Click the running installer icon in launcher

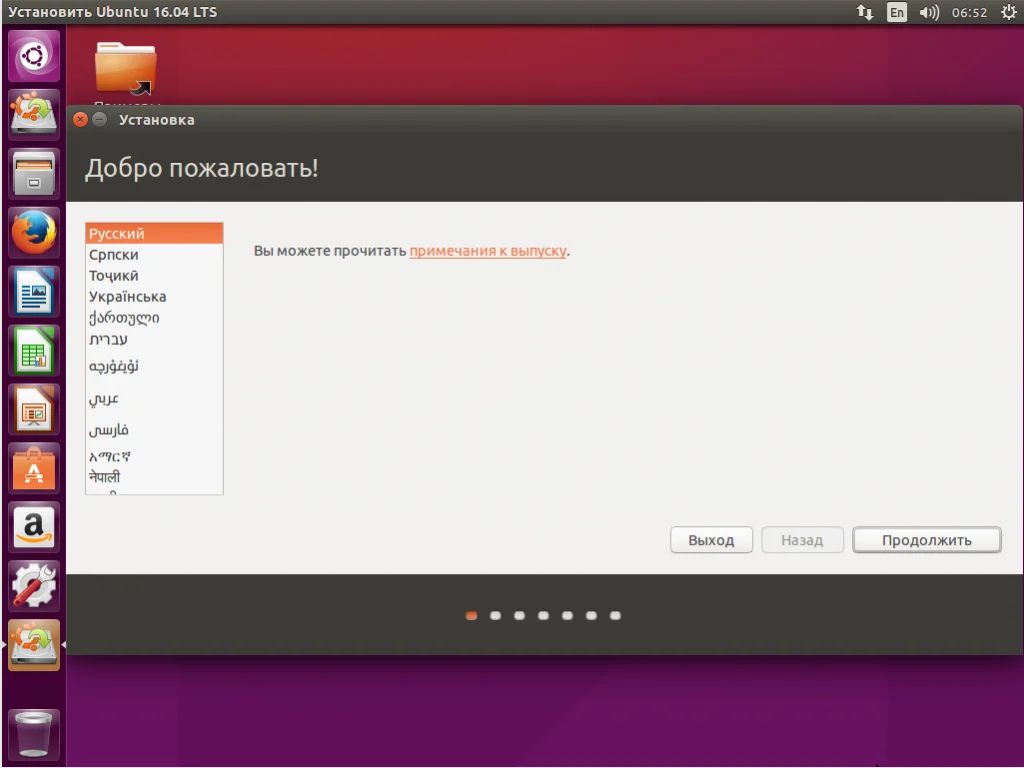click(34, 645)
